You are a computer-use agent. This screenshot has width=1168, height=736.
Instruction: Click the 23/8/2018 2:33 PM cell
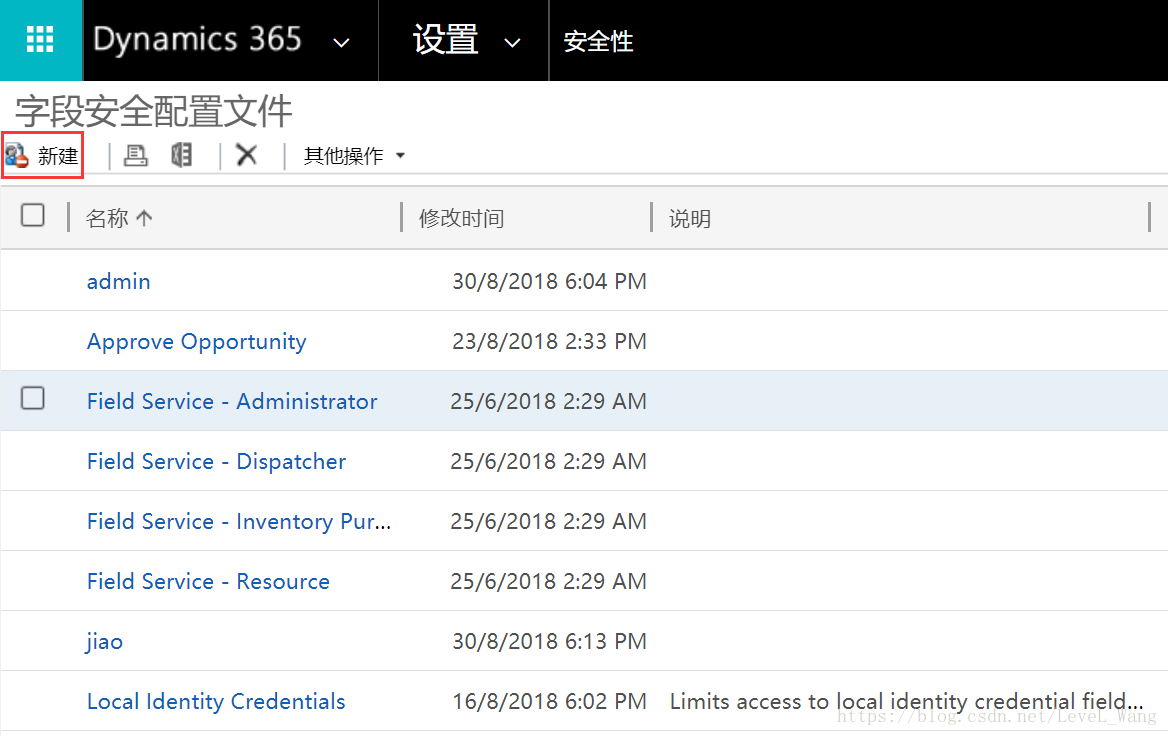tap(550, 341)
